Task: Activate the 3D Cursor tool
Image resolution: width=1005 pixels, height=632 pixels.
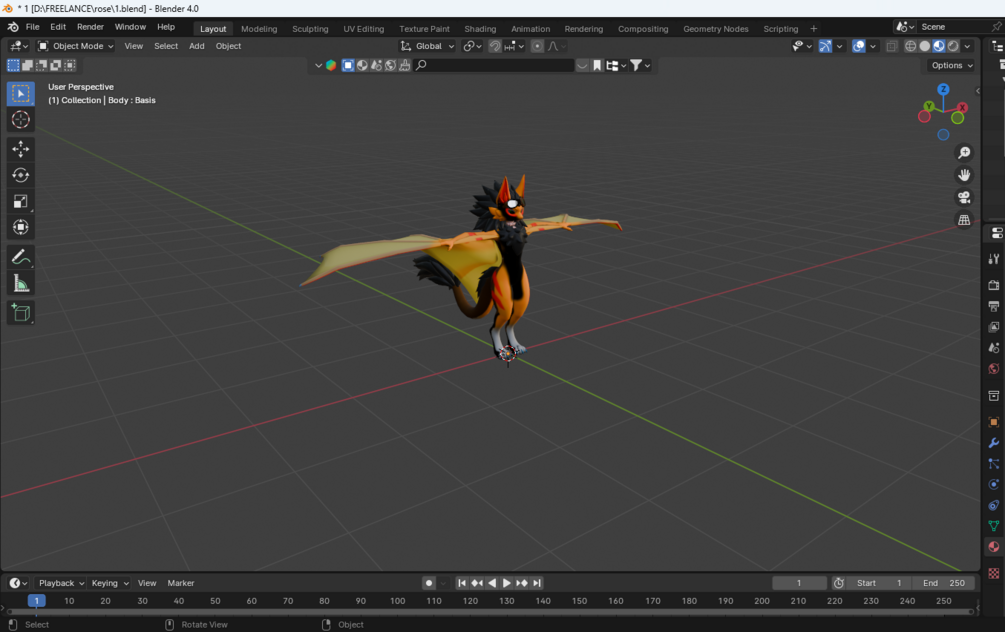Action: 21,120
